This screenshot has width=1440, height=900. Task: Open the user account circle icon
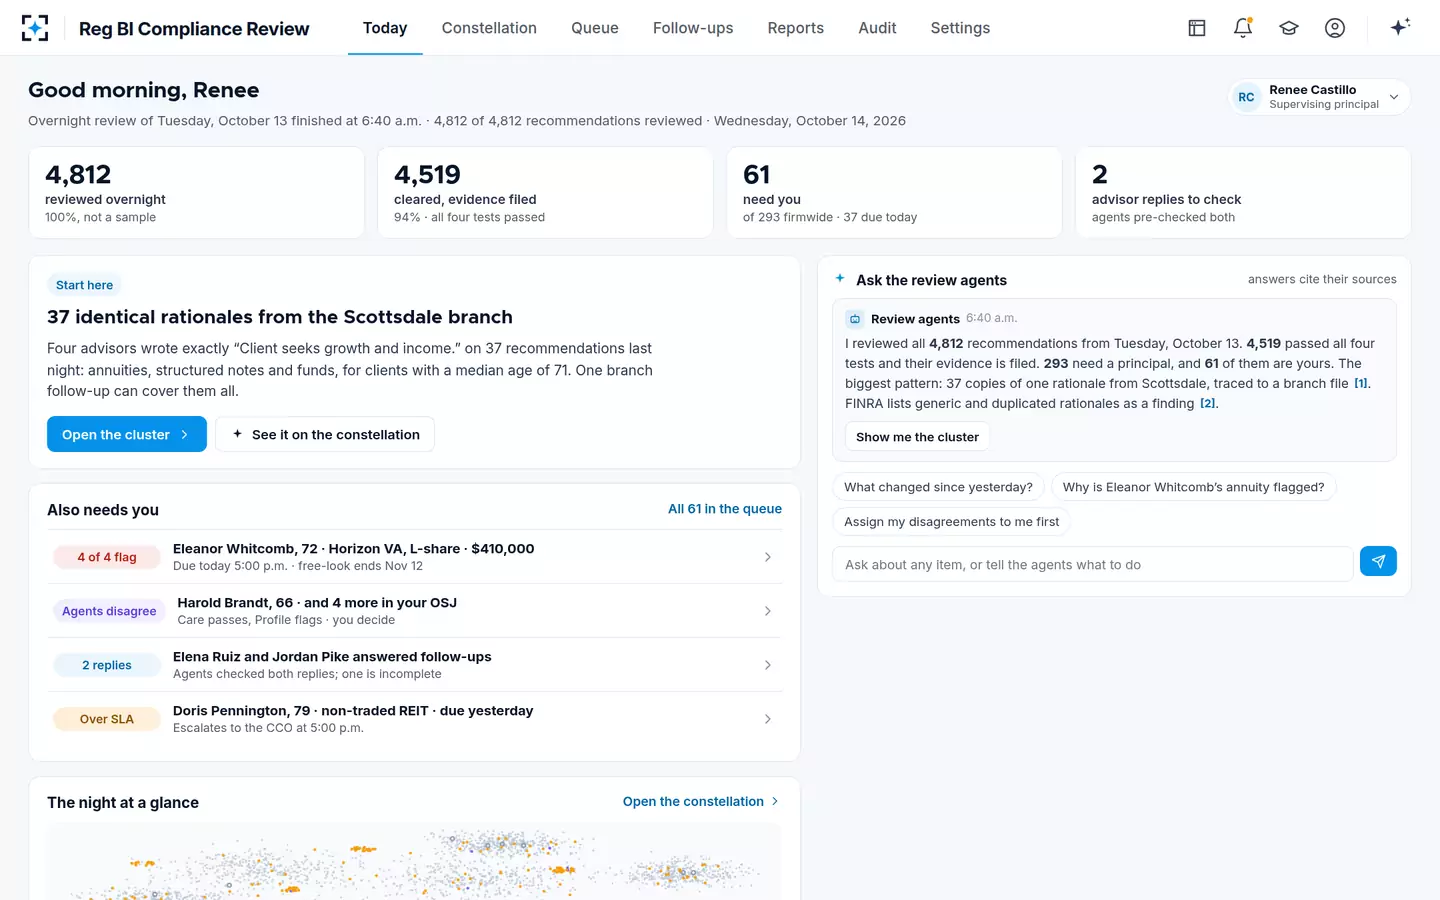[x=1335, y=28]
